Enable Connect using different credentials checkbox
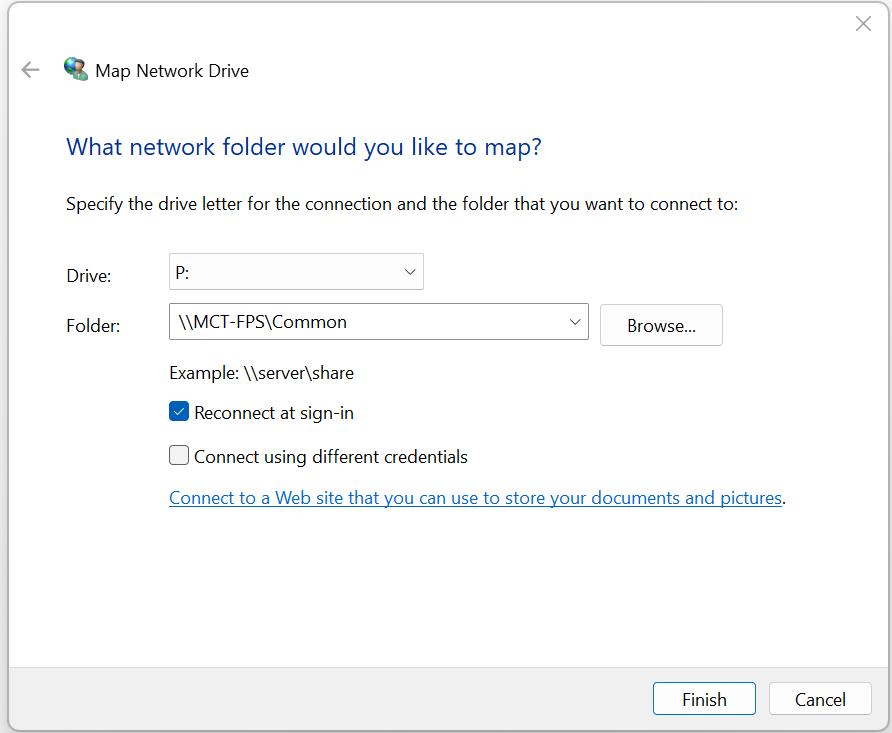 click(179, 456)
